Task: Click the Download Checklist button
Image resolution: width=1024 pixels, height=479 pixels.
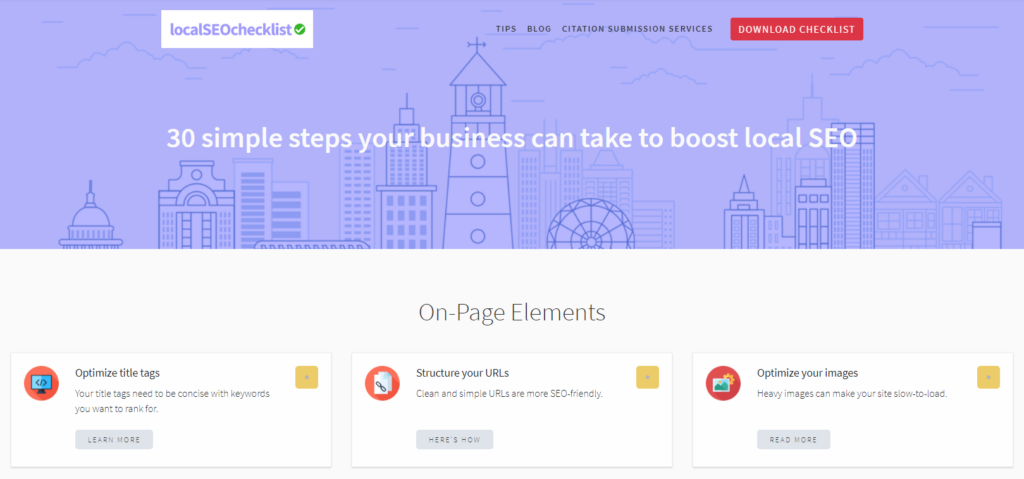Action: click(x=797, y=29)
